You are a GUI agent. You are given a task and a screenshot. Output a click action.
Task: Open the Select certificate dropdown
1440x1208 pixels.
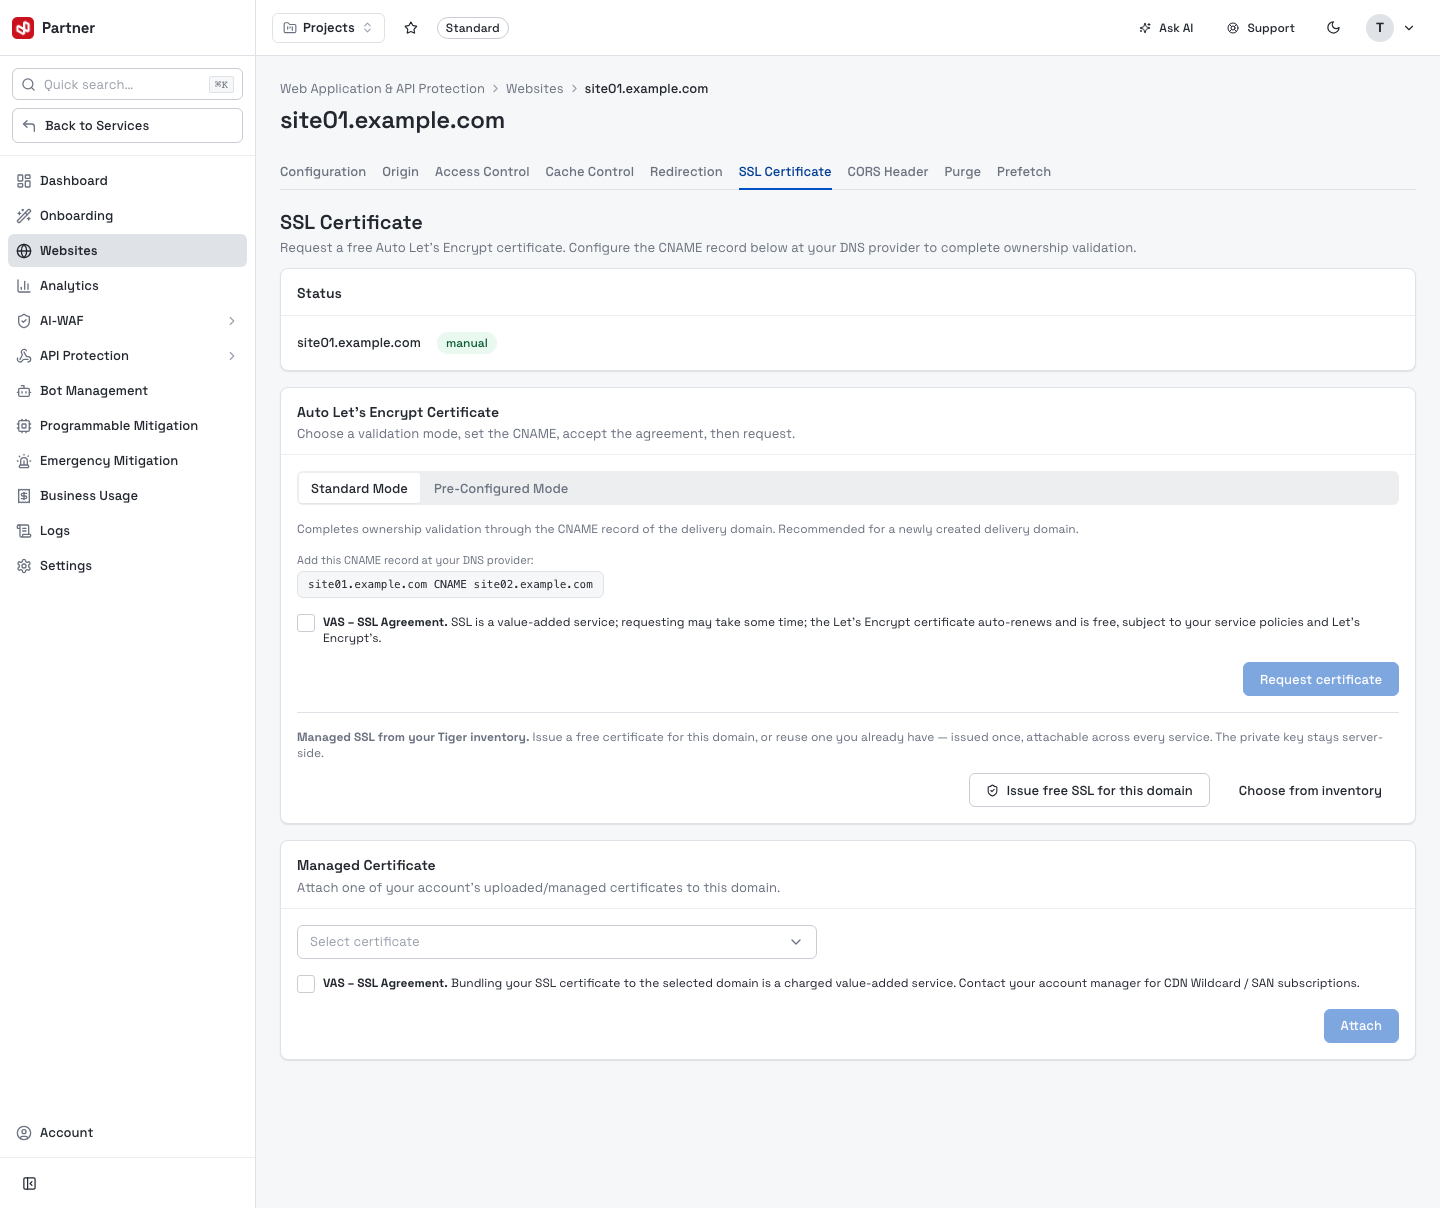pos(557,942)
